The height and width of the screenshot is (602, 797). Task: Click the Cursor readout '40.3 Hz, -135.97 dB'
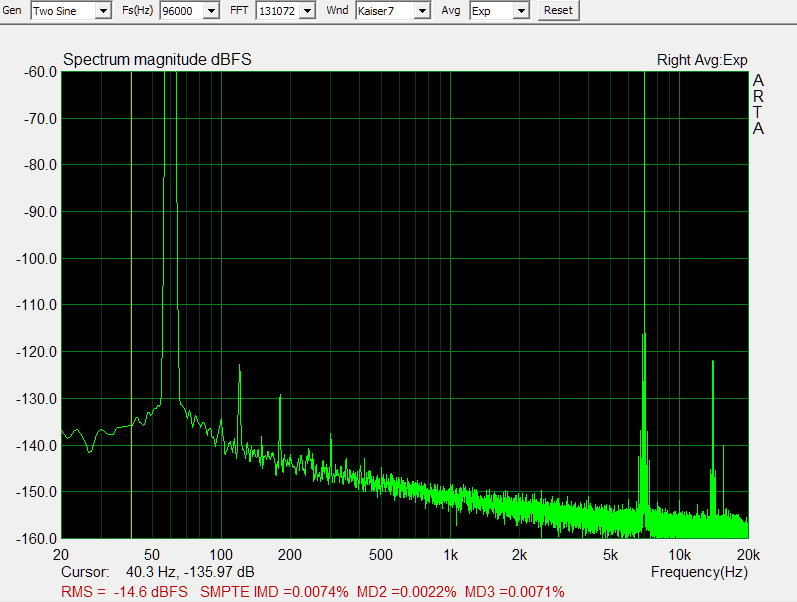190,572
